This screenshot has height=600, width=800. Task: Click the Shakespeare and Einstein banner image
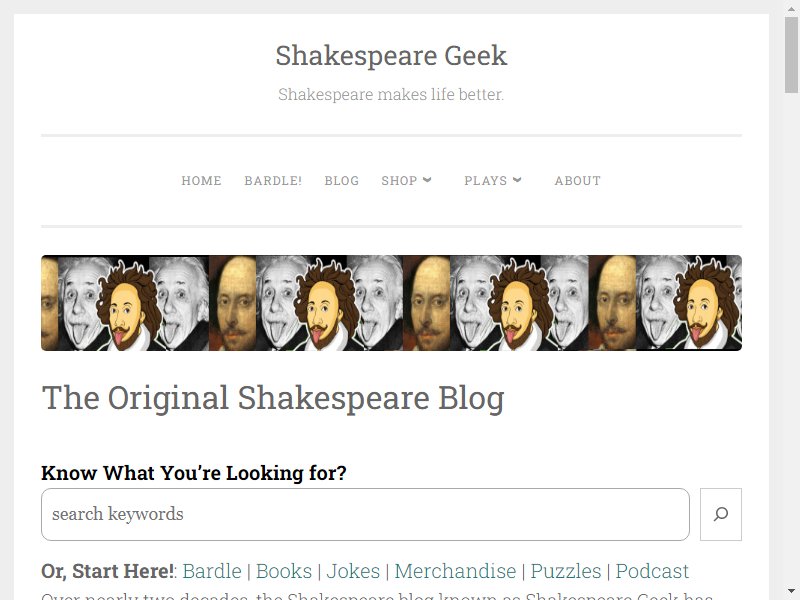click(391, 303)
